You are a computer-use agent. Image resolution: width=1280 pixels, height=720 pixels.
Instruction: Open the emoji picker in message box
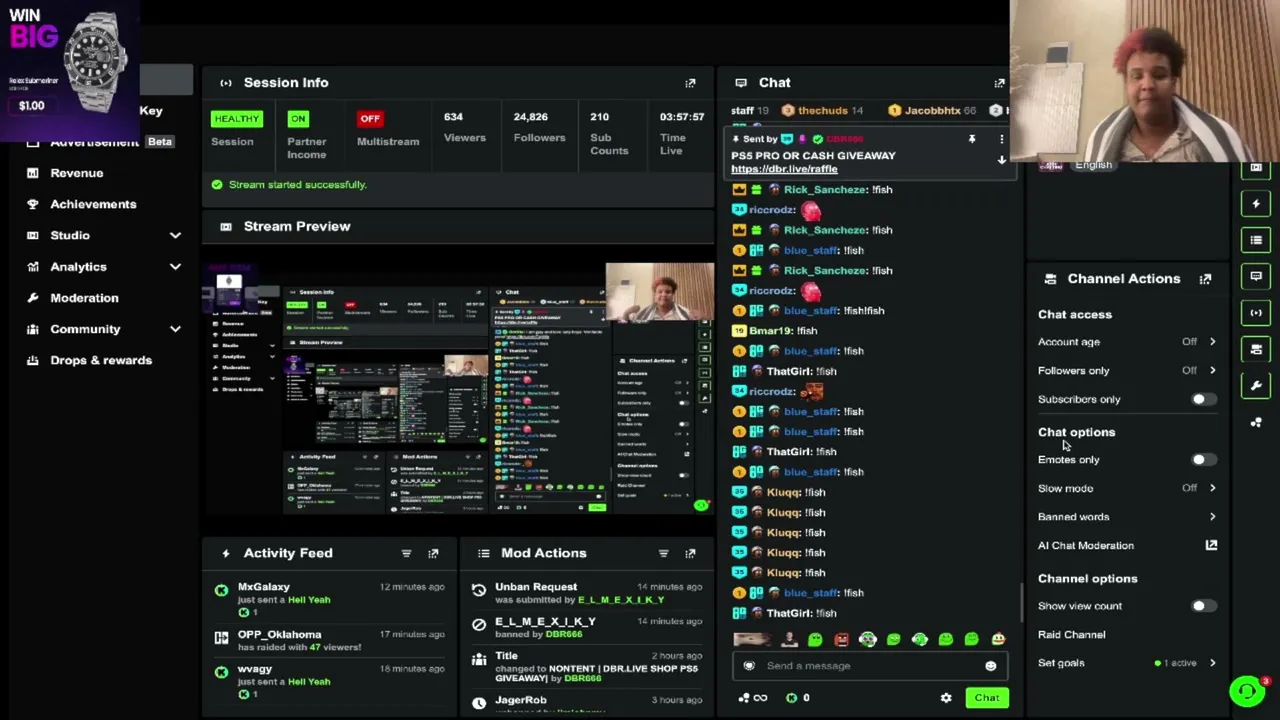tap(990, 666)
